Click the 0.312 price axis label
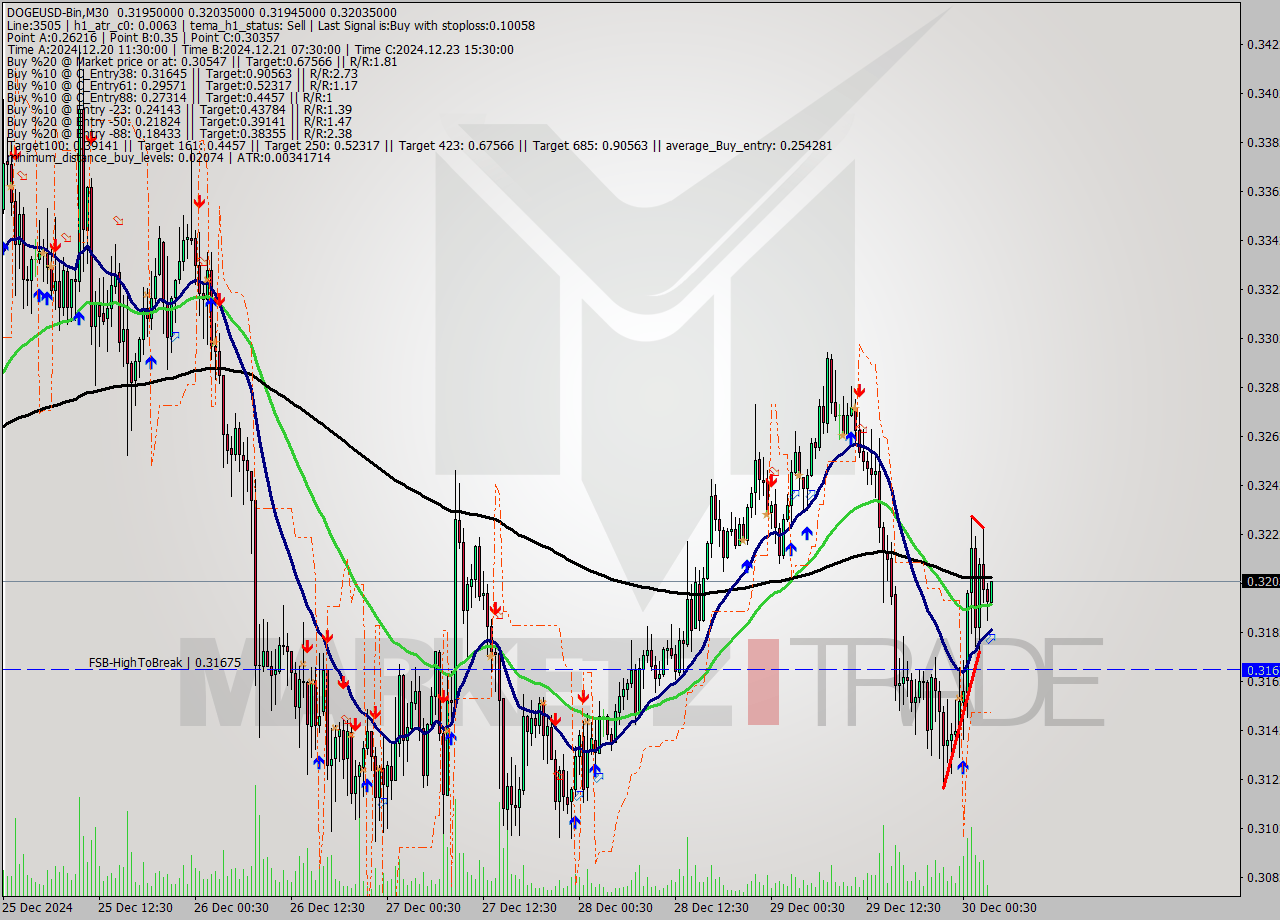The image size is (1280, 920). [1262, 779]
